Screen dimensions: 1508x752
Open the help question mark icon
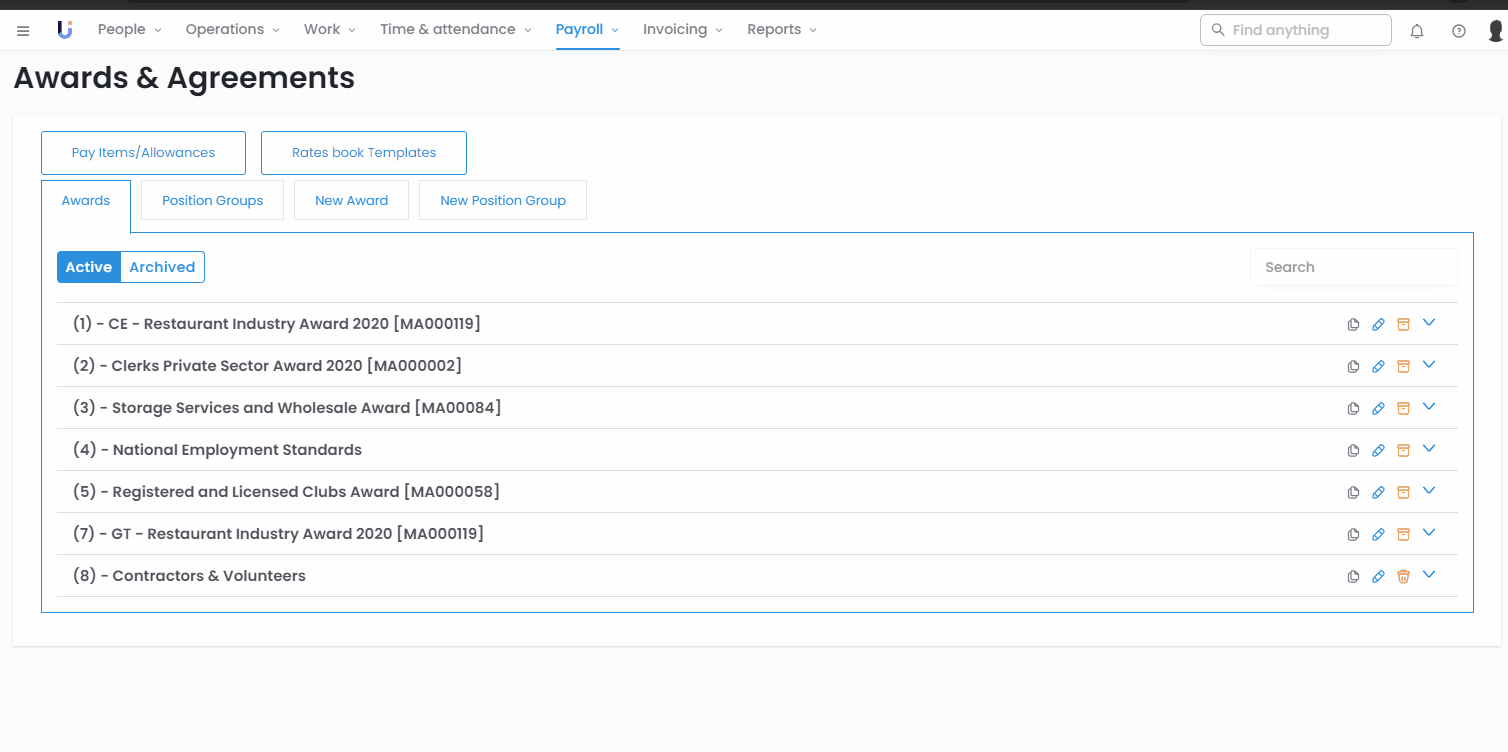(1459, 31)
